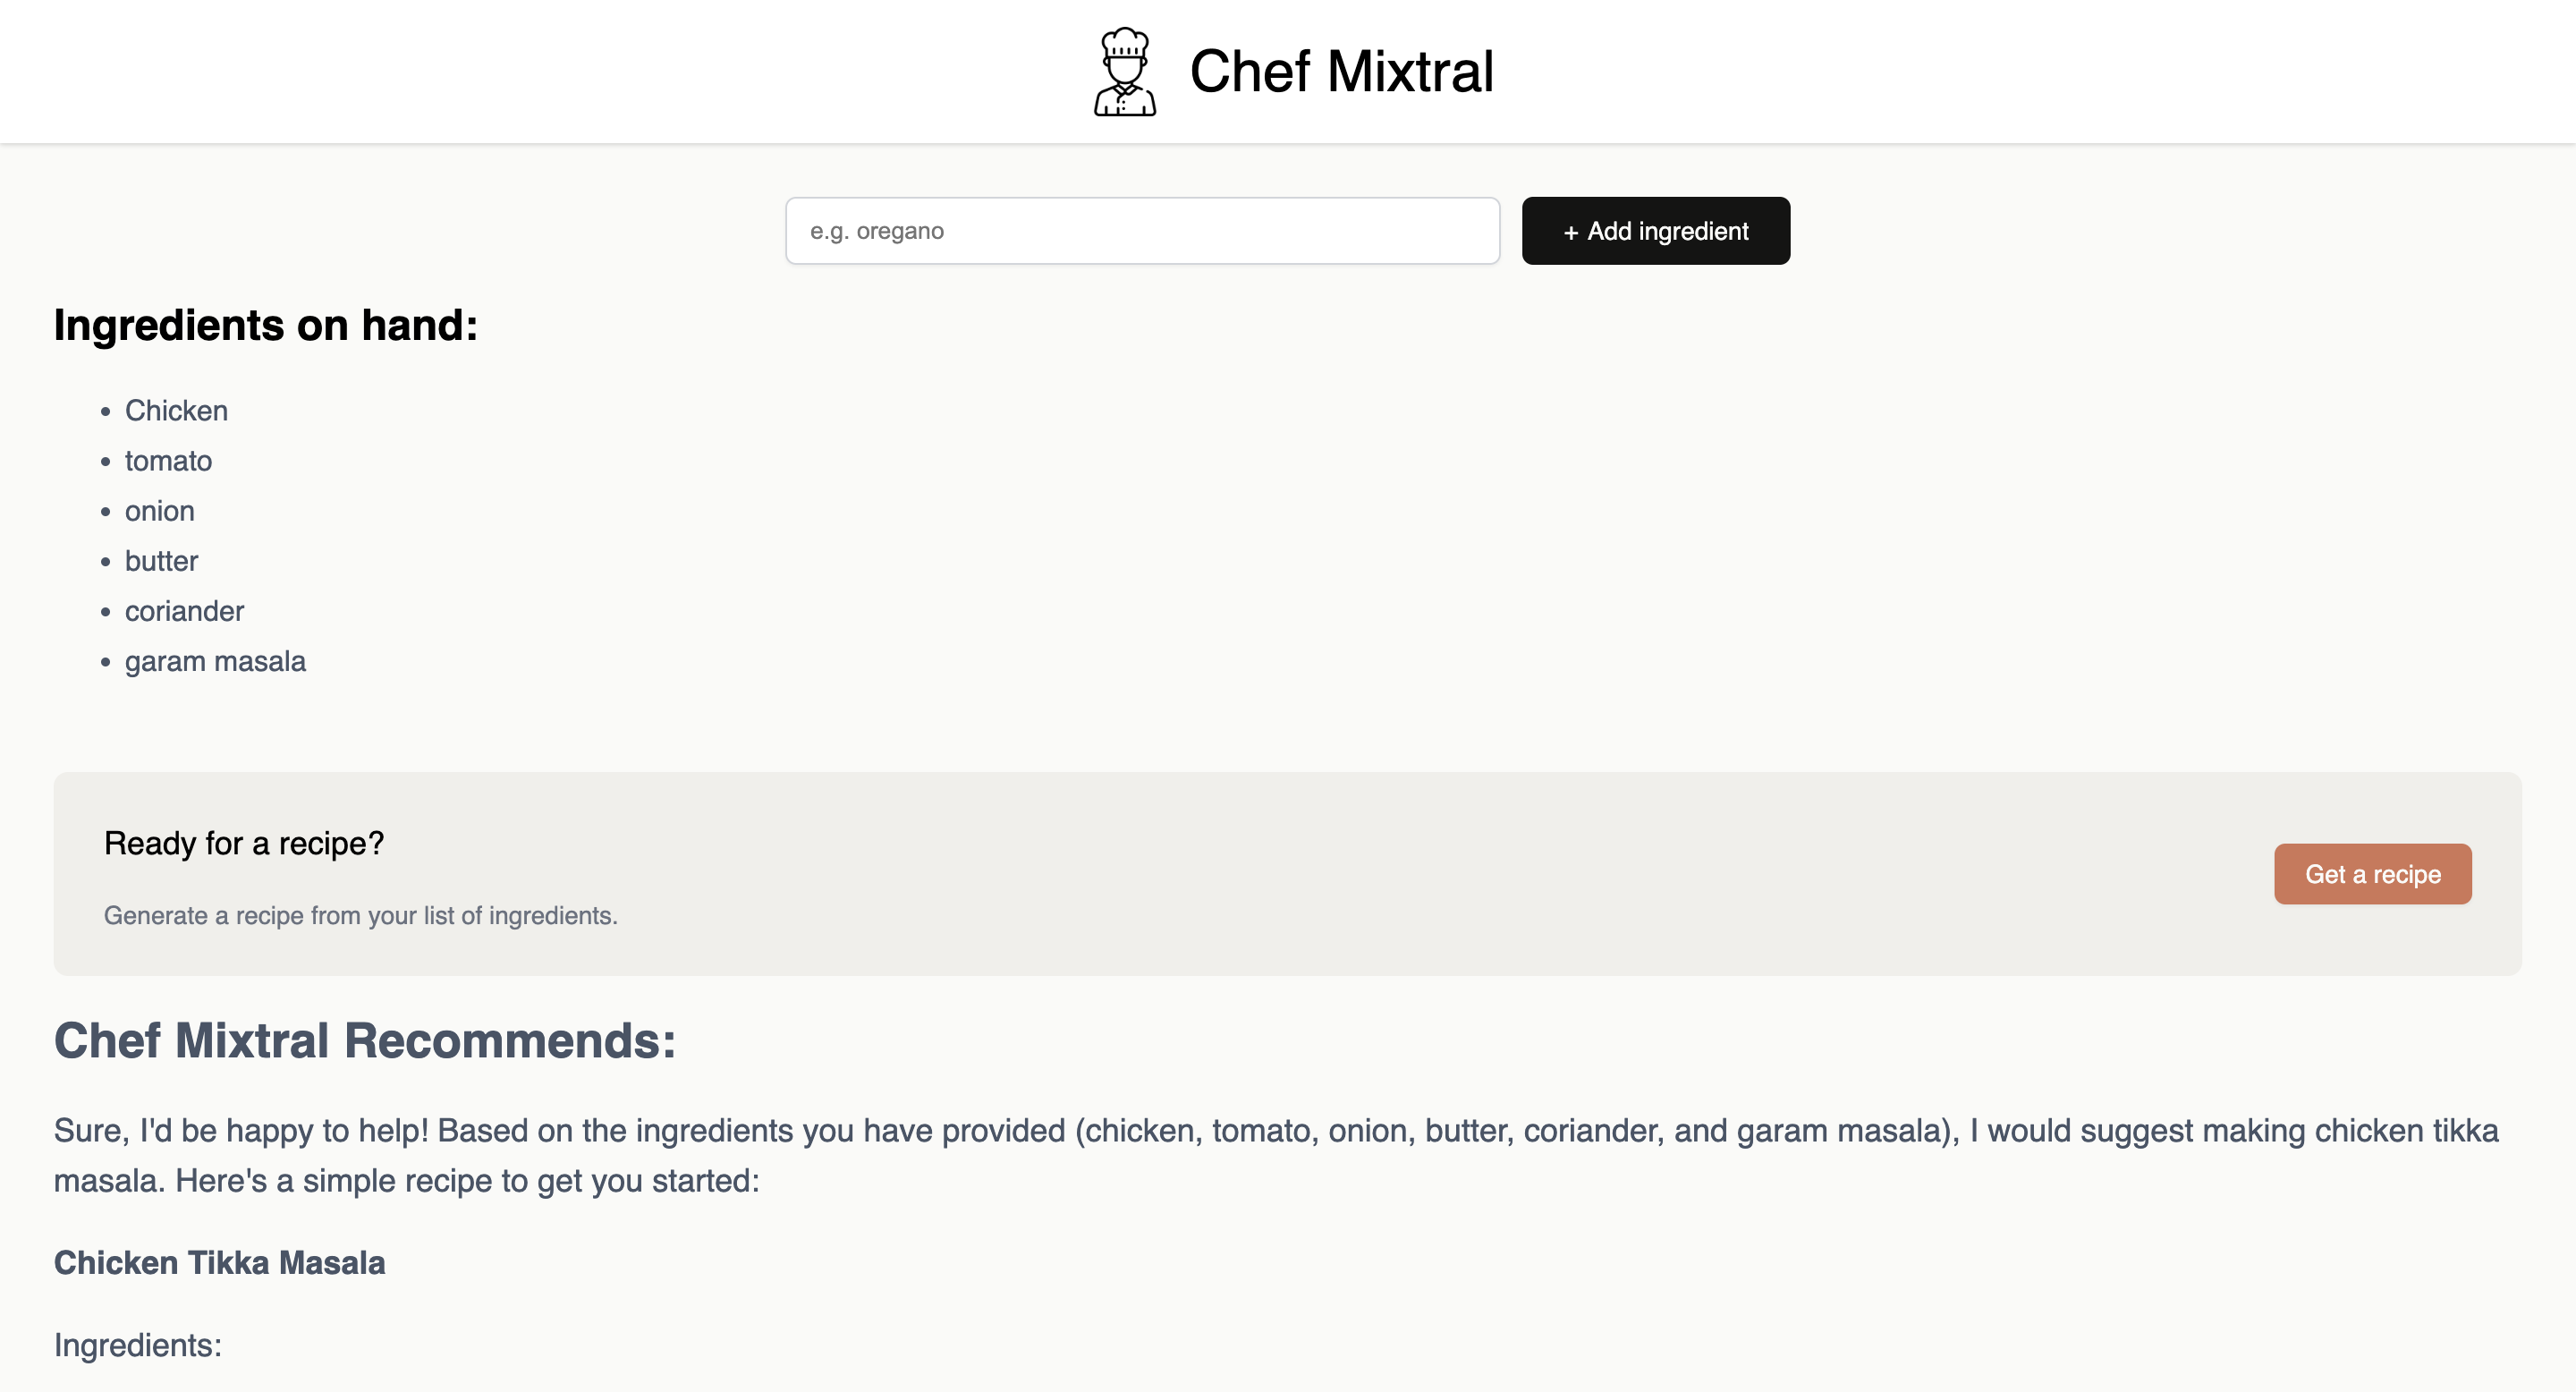The width and height of the screenshot is (2576, 1392).
Task: Click the Chef Mixtral Recommends heading
Action: (x=365, y=1041)
